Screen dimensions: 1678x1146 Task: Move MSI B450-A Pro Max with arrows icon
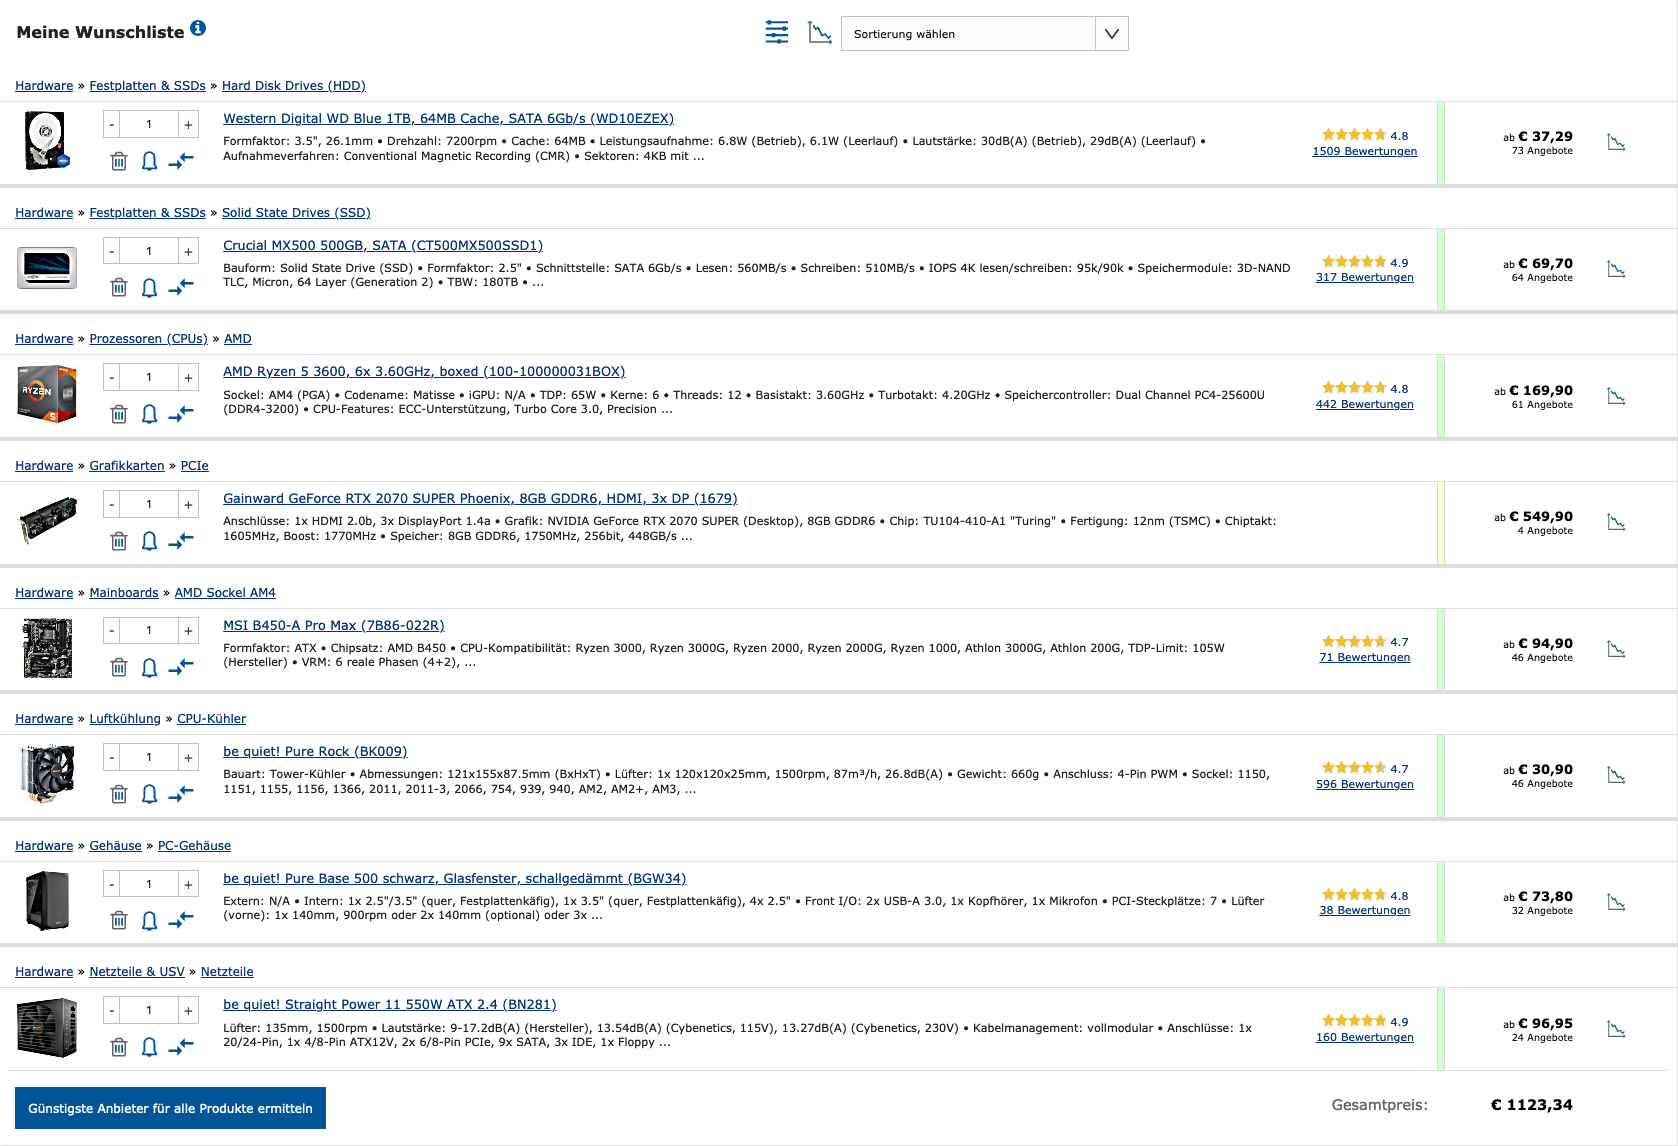coord(181,667)
